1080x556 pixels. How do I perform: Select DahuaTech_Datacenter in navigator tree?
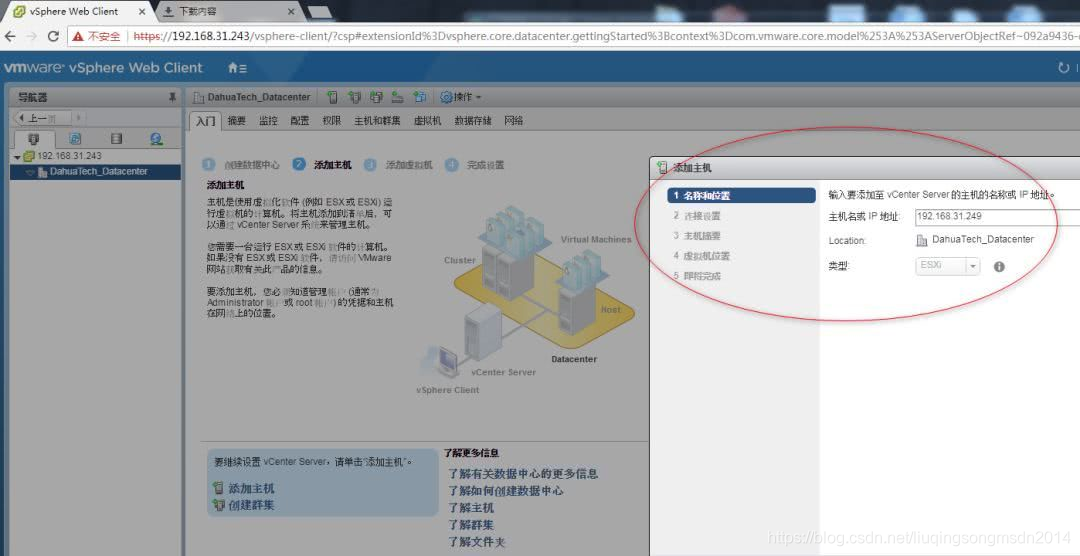95,172
